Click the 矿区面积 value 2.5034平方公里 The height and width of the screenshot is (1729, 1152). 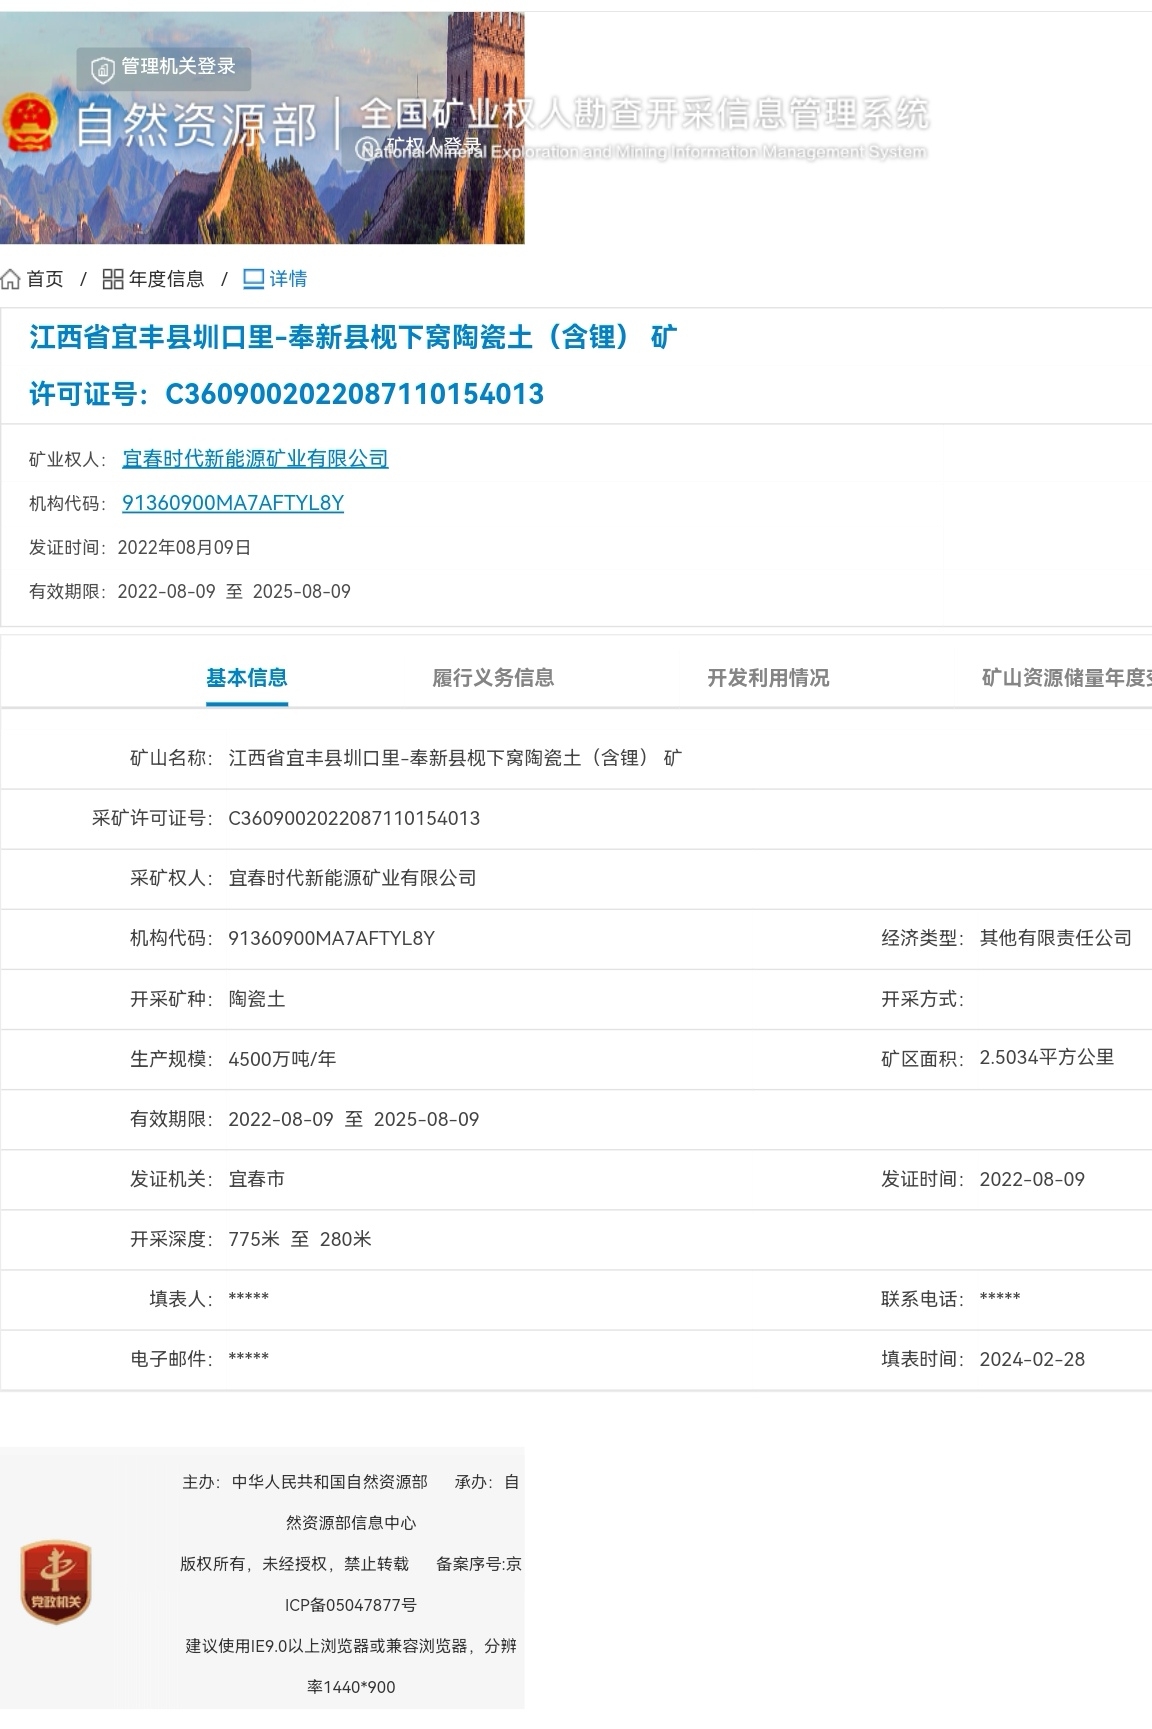(1047, 1058)
